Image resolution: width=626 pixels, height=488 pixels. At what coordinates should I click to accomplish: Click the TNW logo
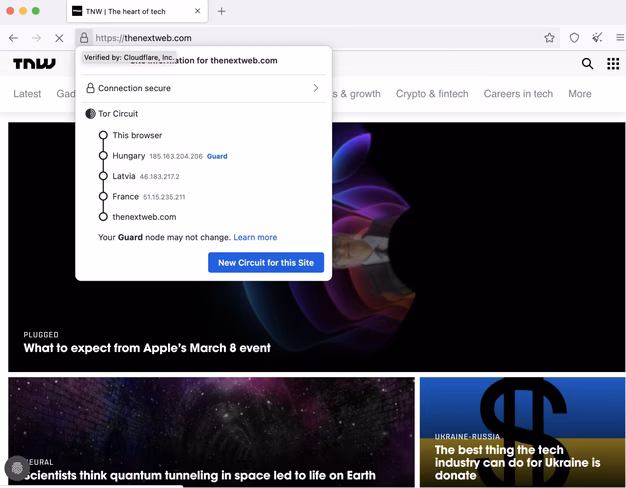[x=34, y=63]
